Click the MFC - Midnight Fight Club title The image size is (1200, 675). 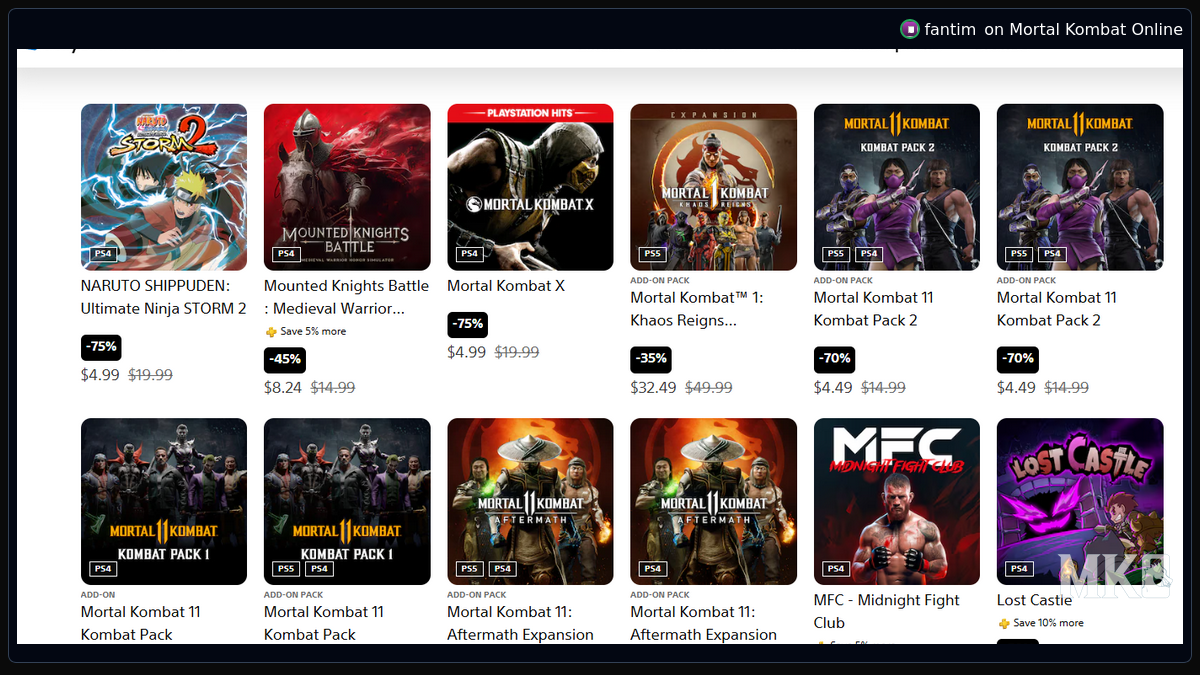point(885,611)
